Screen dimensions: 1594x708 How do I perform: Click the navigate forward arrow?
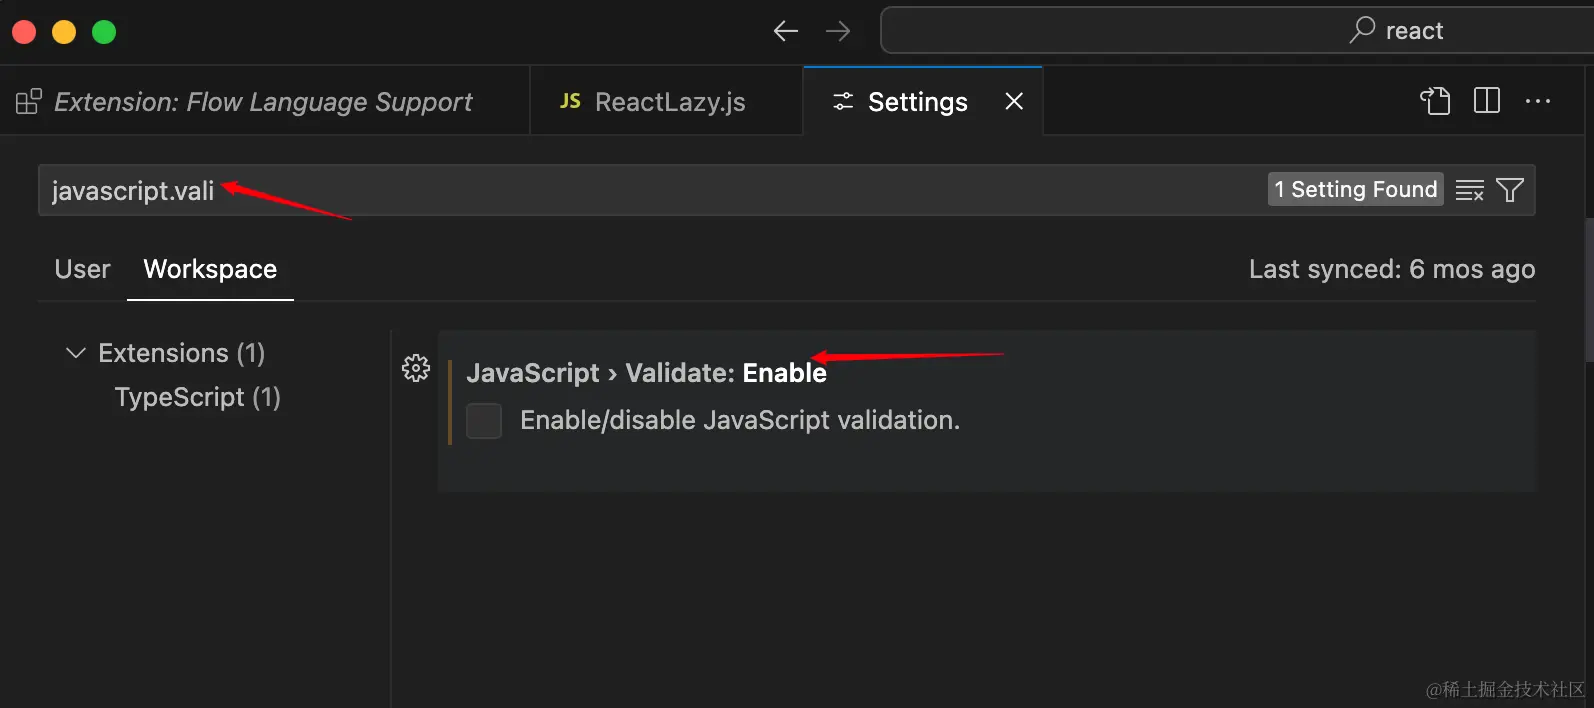point(838,31)
